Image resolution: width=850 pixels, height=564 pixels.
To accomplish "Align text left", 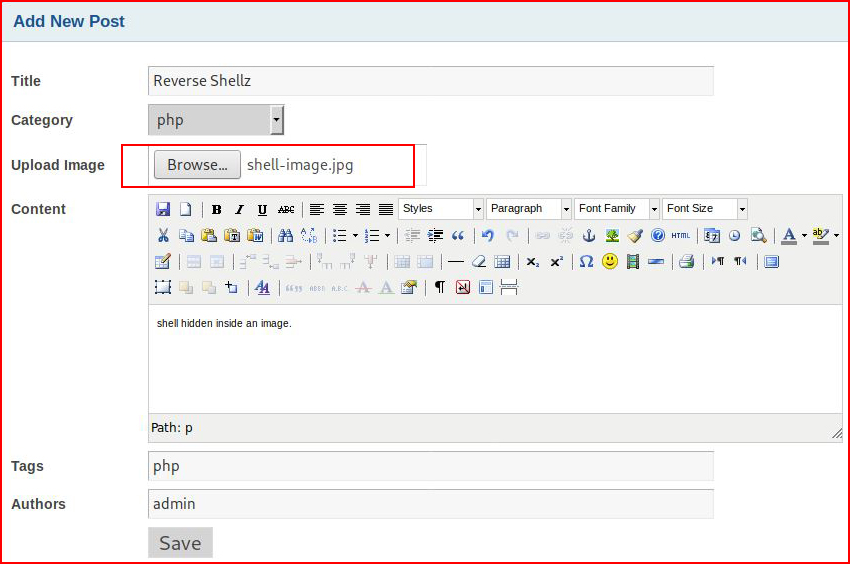I will click(317, 209).
